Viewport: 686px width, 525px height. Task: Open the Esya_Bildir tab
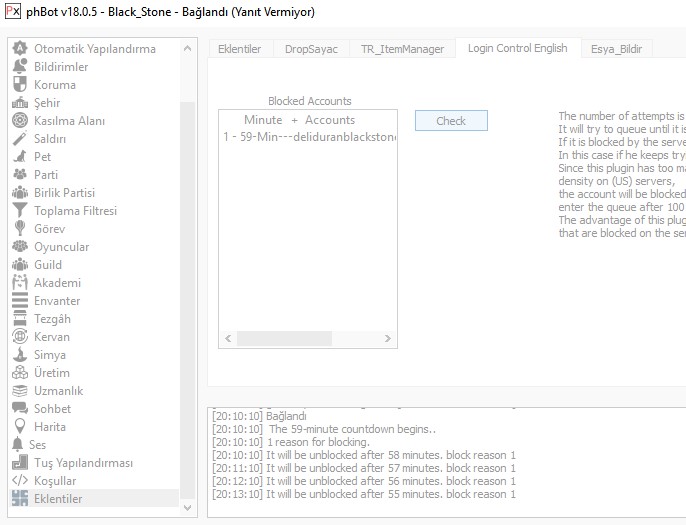[x=616, y=49]
